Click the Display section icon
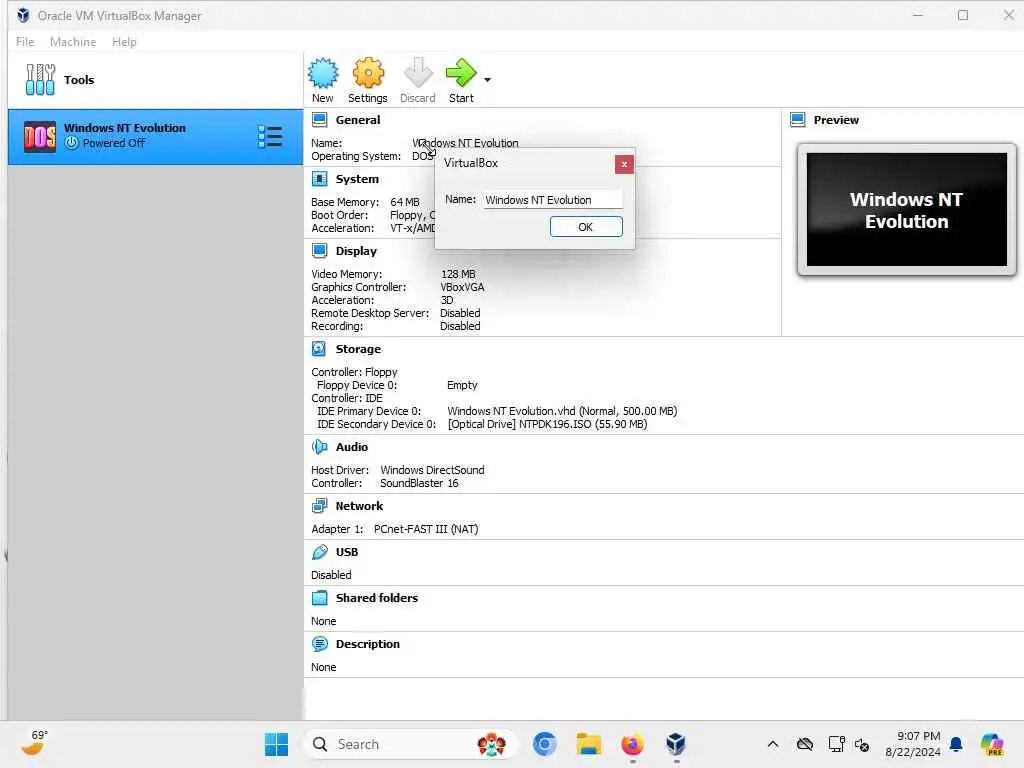1024x768 pixels. (x=319, y=251)
